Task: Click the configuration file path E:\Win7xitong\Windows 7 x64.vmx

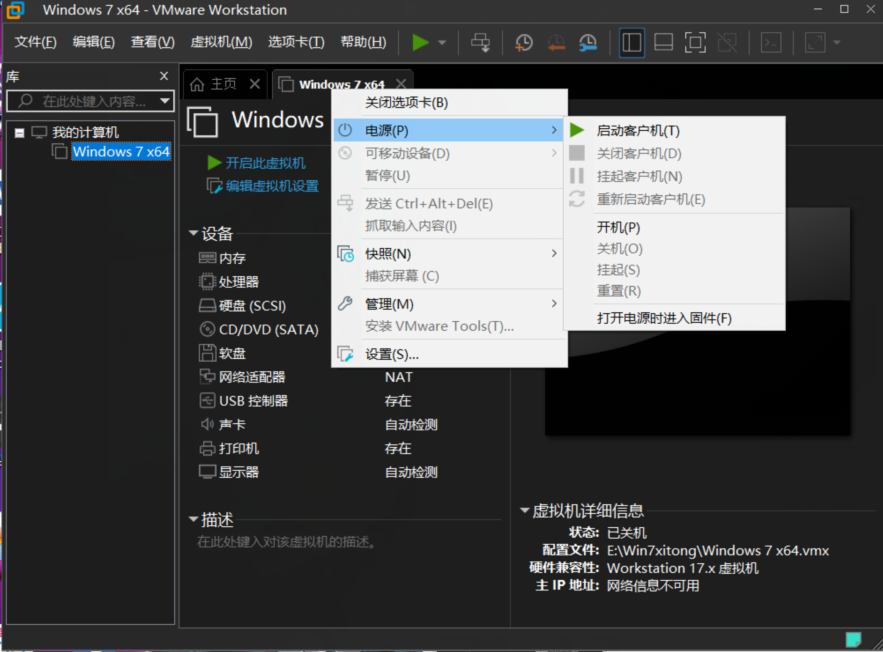Action: click(x=717, y=551)
